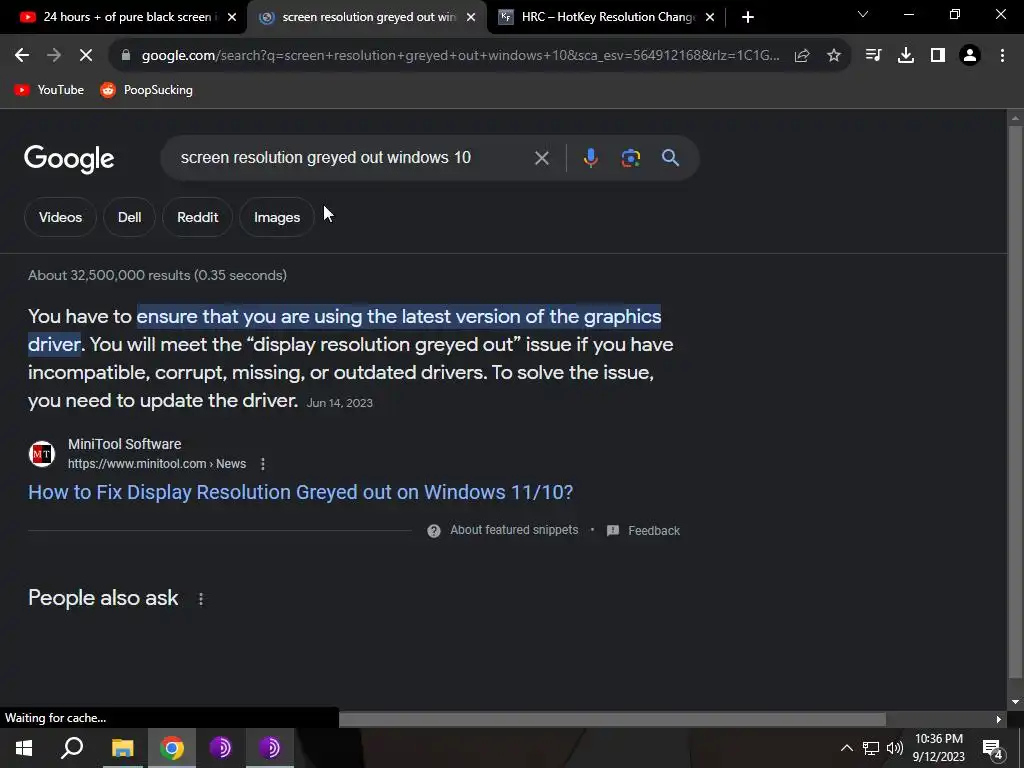Viewport: 1024px width, 768px height.
Task: Click the Google logo
Action: point(69,159)
